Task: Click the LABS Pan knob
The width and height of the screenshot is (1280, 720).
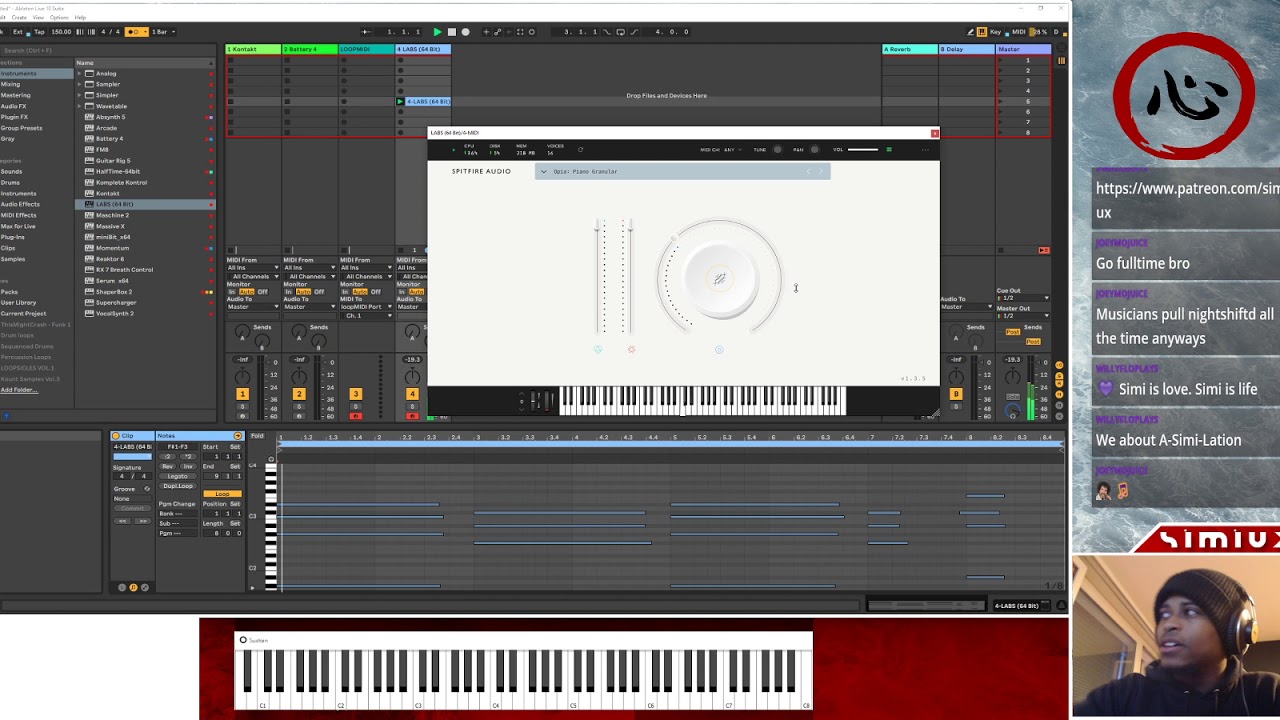Action: (x=814, y=150)
